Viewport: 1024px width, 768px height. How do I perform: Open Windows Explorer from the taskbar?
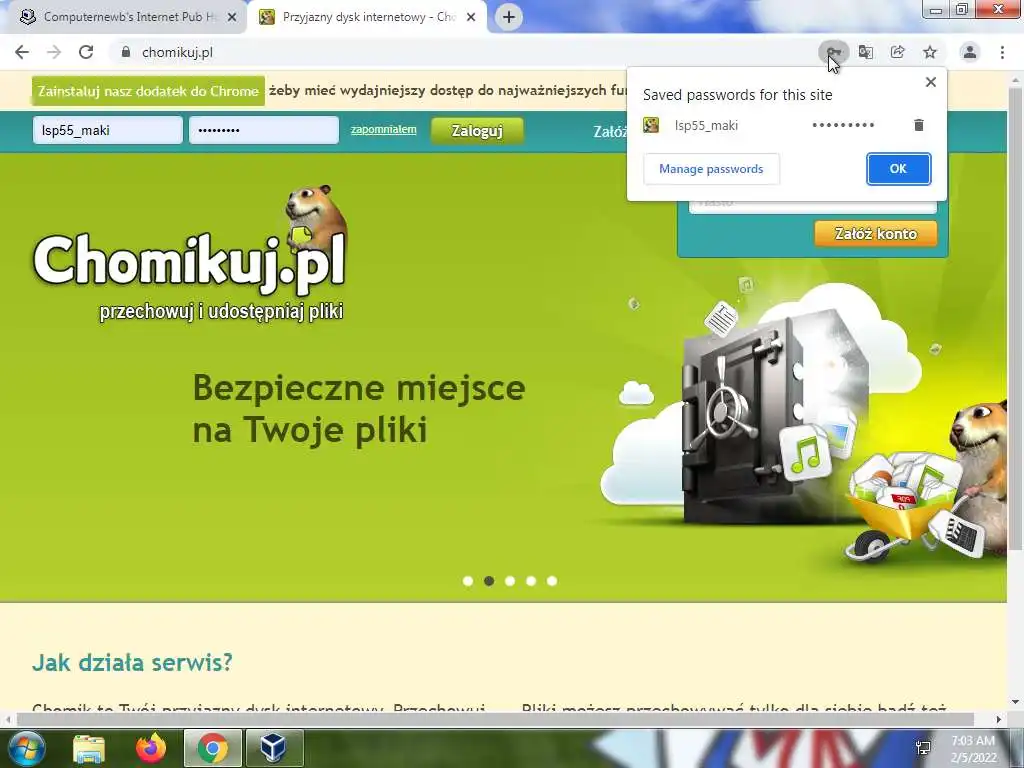pyautogui.click(x=89, y=748)
